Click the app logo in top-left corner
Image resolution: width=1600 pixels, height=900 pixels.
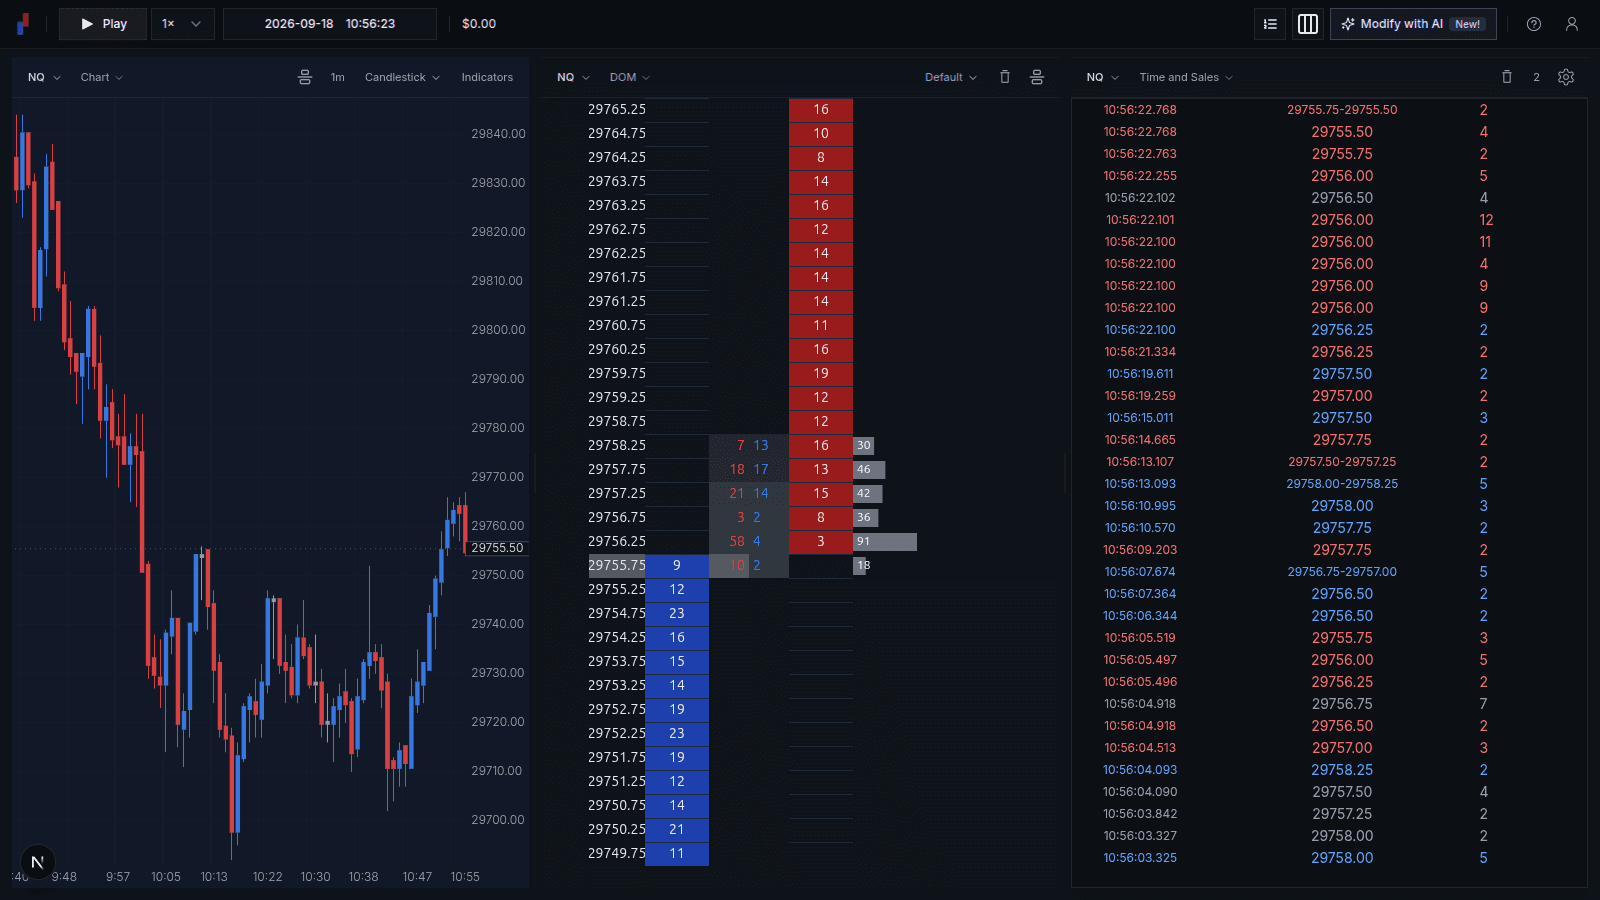23,24
